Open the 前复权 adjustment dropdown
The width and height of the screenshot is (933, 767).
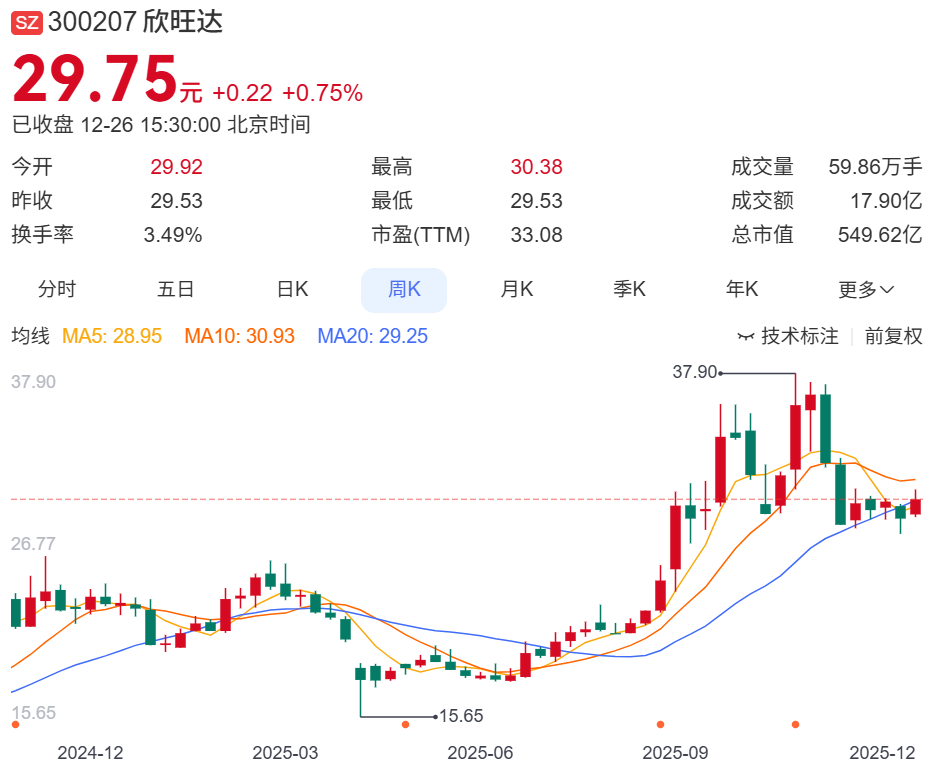point(893,336)
